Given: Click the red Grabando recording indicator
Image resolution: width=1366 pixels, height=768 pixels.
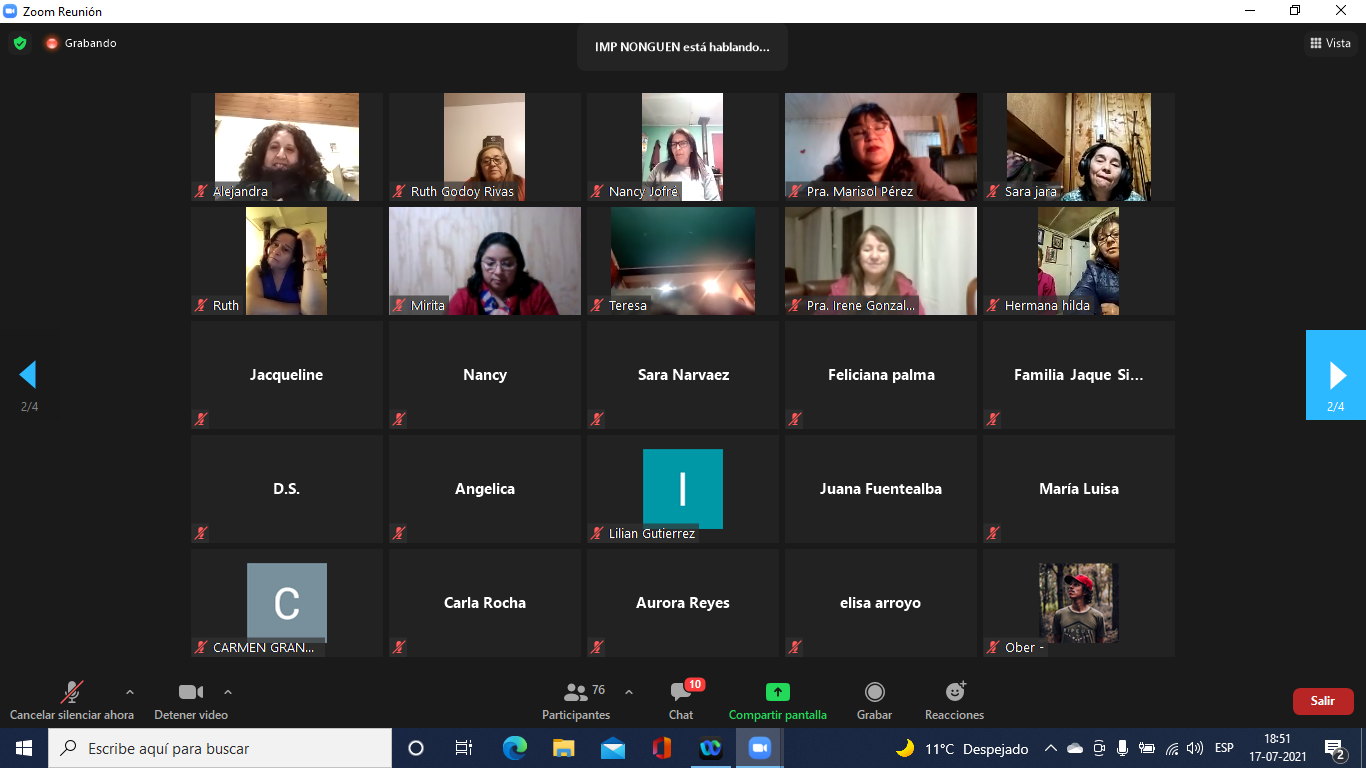Looking at the screenshot, I should click(x=80, y=43).
